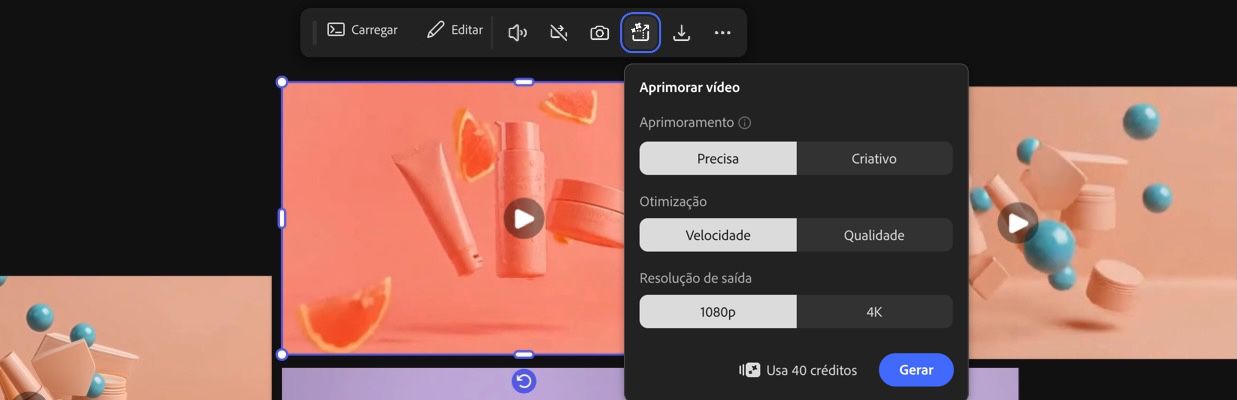The image size is (1237, 400).
Task: Play the blue spheres video on right
Action: [1017, 222]
